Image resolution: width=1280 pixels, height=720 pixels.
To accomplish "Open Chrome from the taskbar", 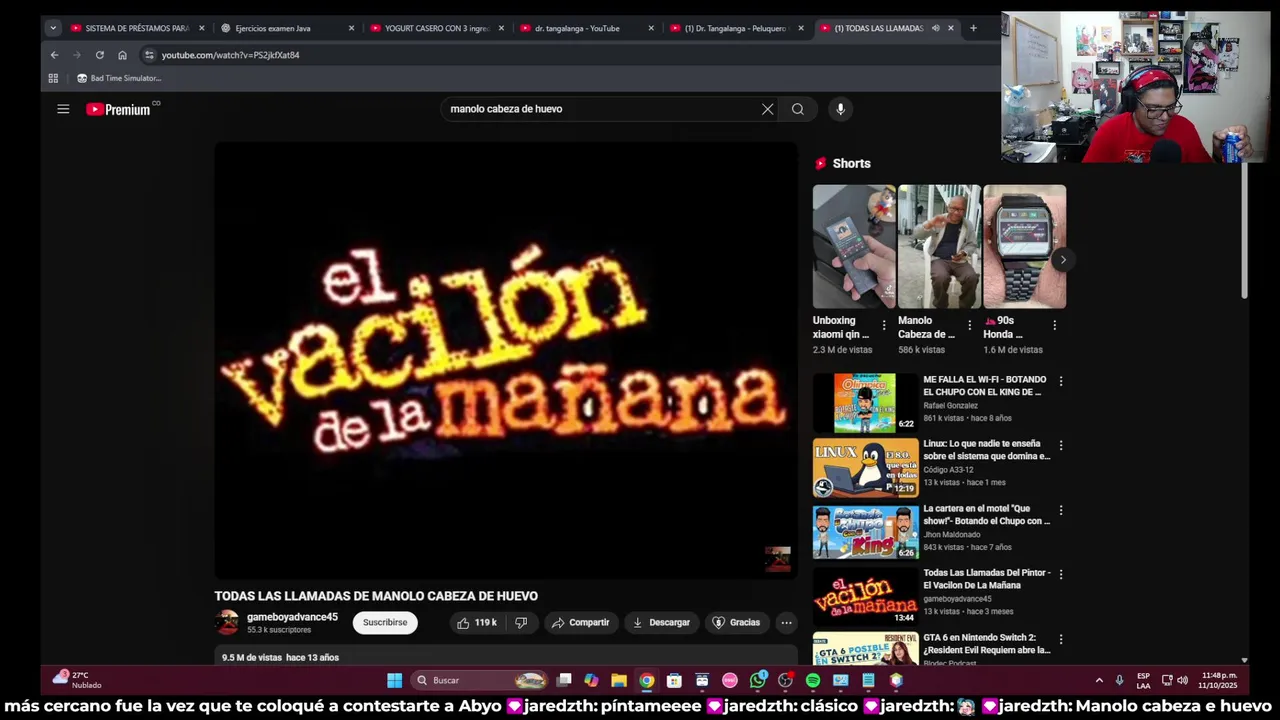I will click(x=647, y=680).
